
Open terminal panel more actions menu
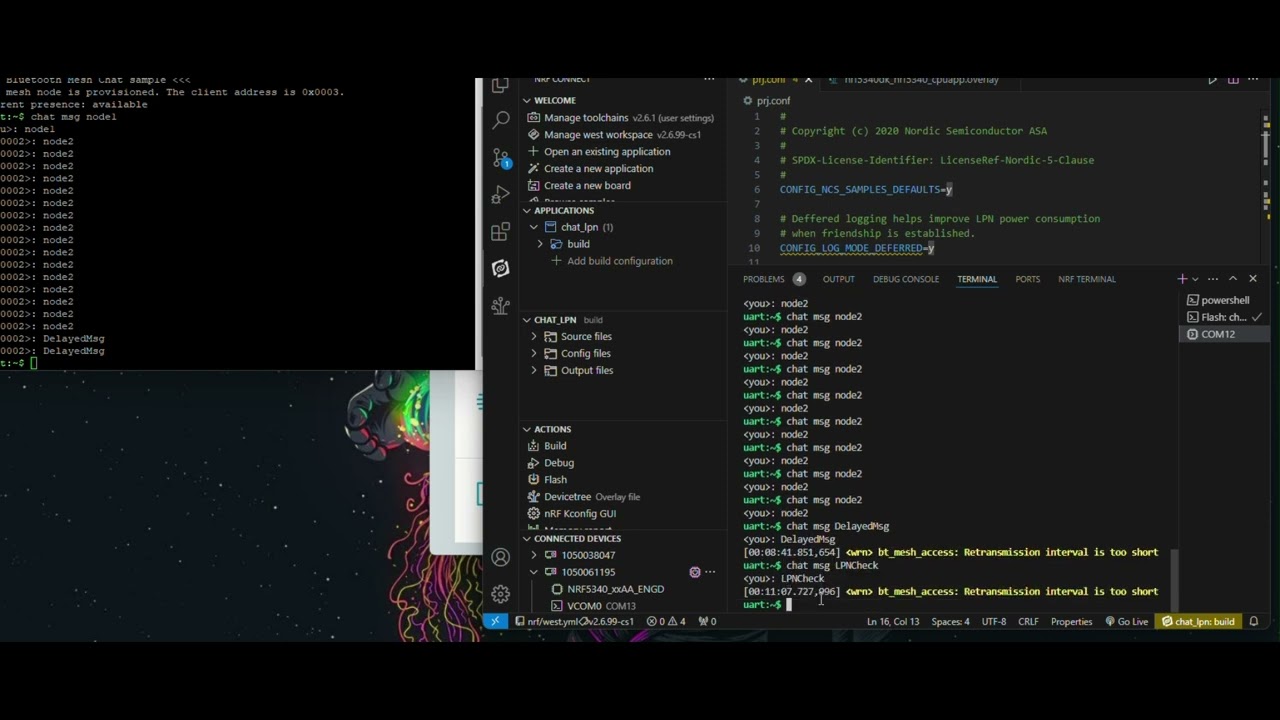[x=1213, y=279]
